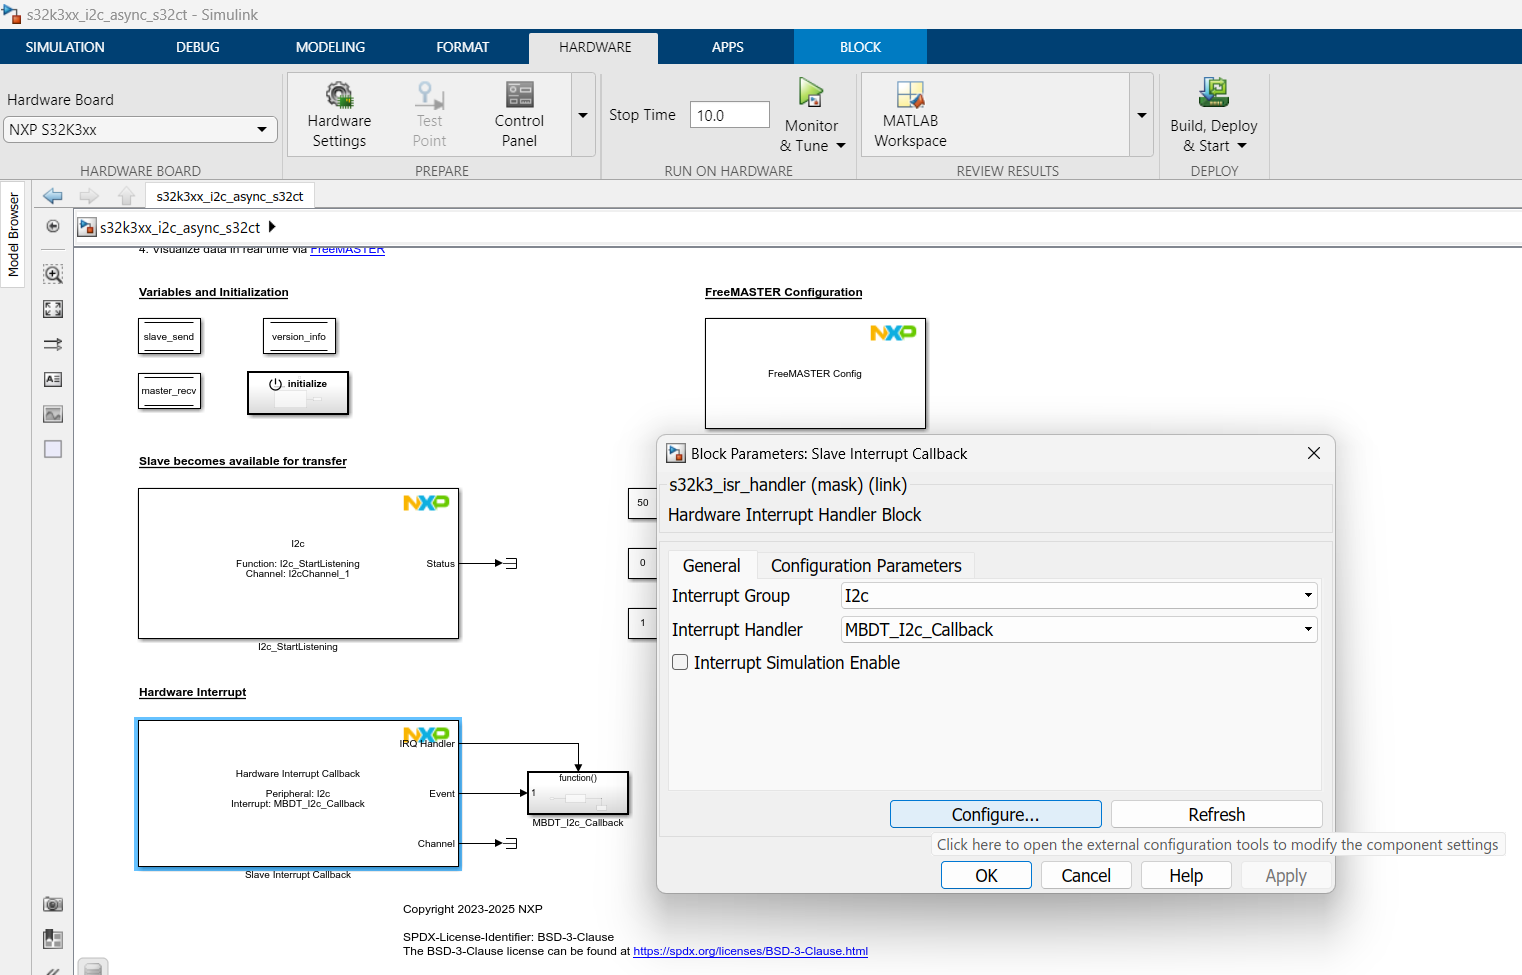Add an annotation from the palette

pyautogui.click(x=53, y=379)
